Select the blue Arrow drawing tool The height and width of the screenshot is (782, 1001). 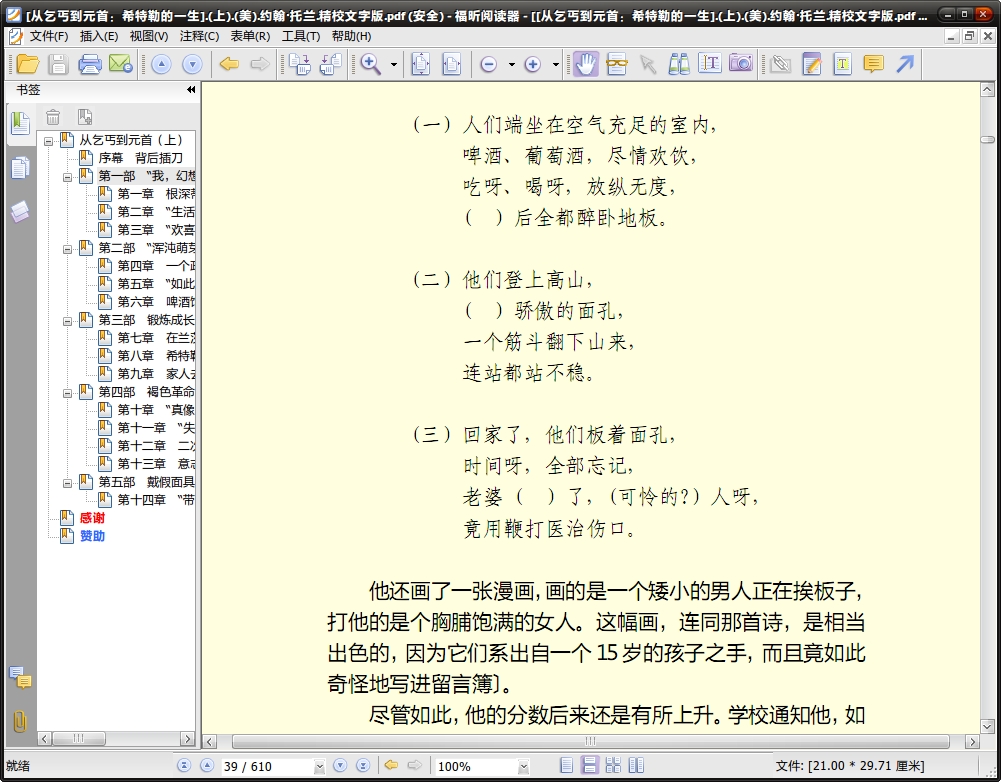tap(905, 64)
